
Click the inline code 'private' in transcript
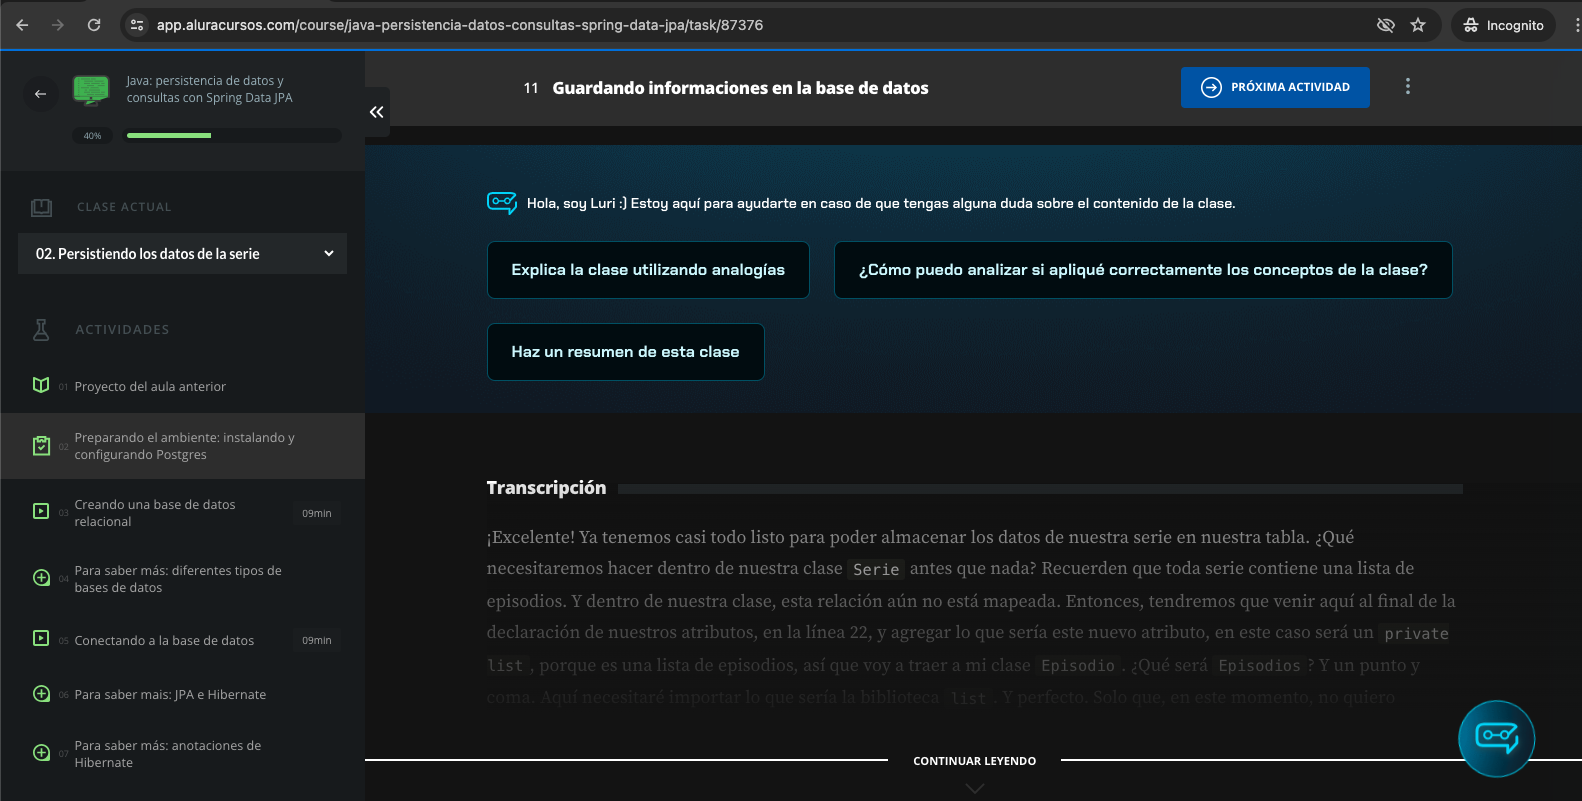click(x=1416, y=634)
